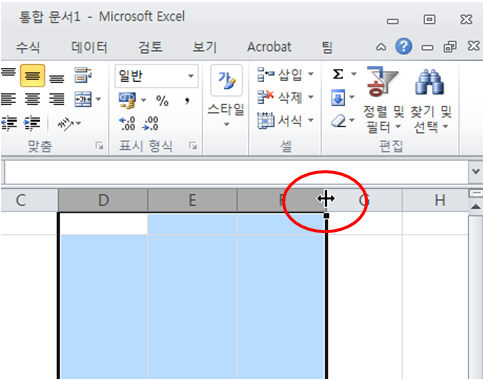The image size is (483, 380).
Task: Click 삭제 cells button
Action: (279, 97)
